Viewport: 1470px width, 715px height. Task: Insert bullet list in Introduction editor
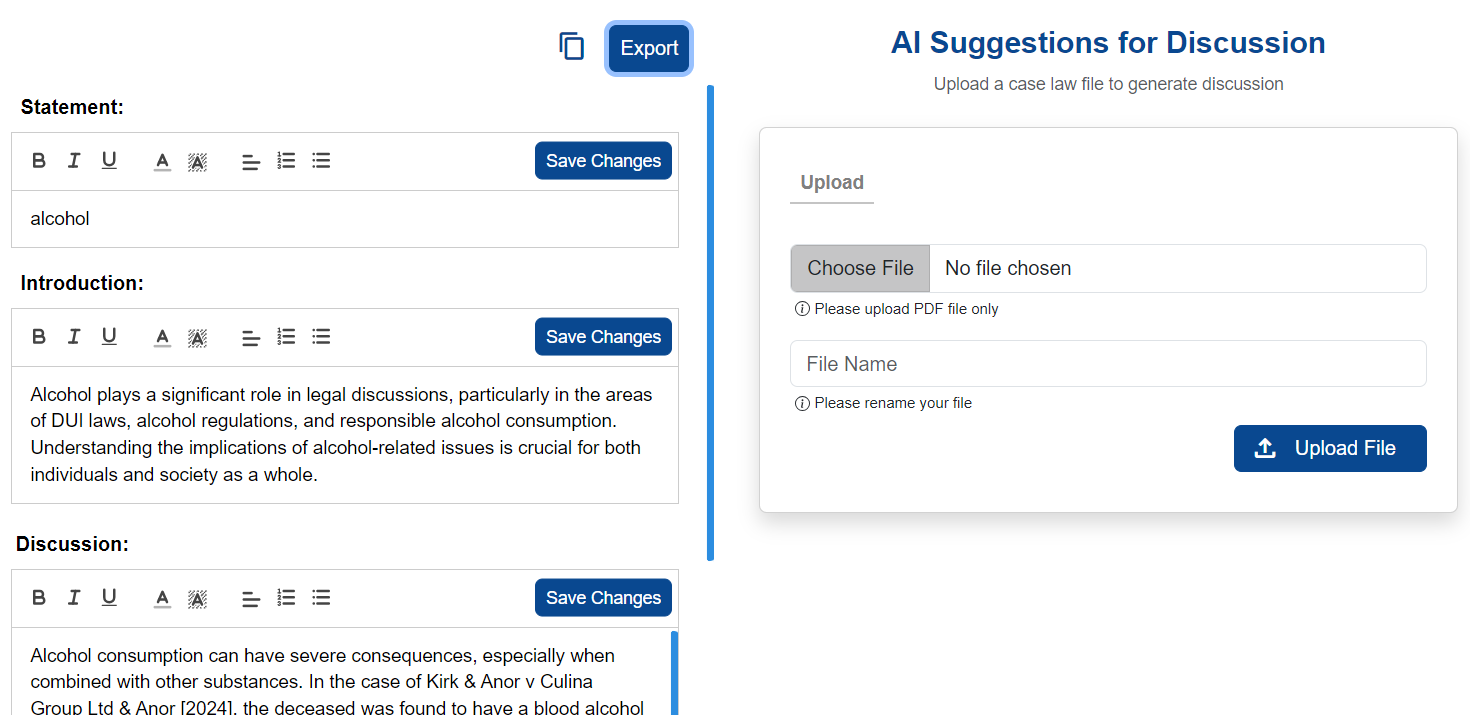[321, 336]
